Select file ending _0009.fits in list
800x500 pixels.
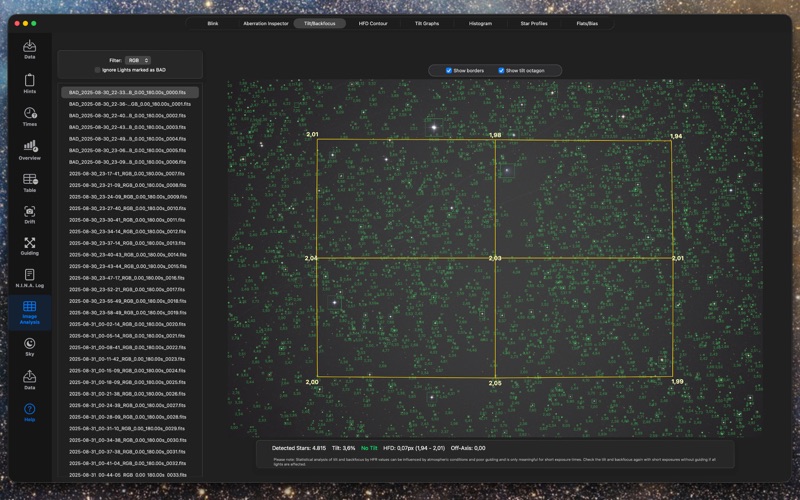pyautogui.click(x=130, y=196)
